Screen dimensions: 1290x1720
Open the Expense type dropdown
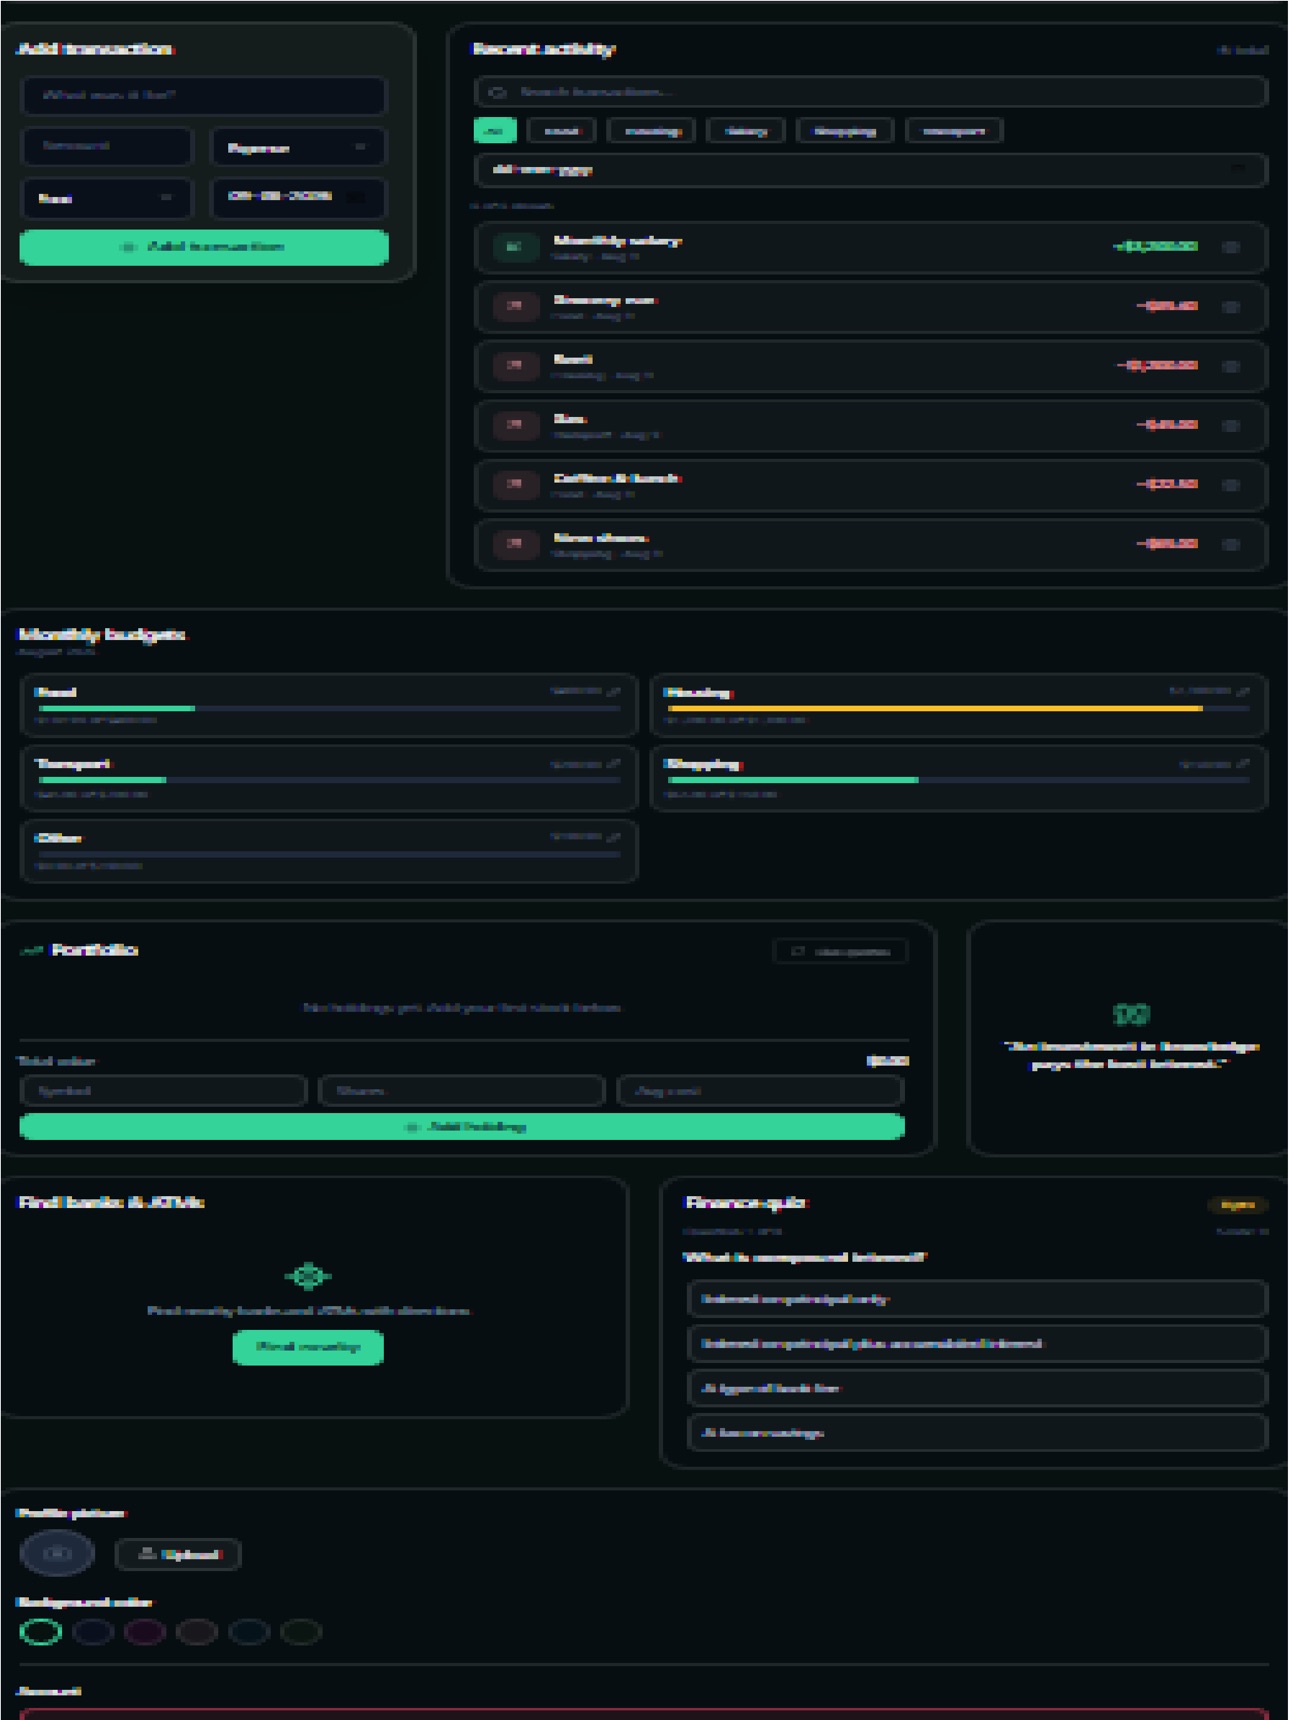[298, 147]
